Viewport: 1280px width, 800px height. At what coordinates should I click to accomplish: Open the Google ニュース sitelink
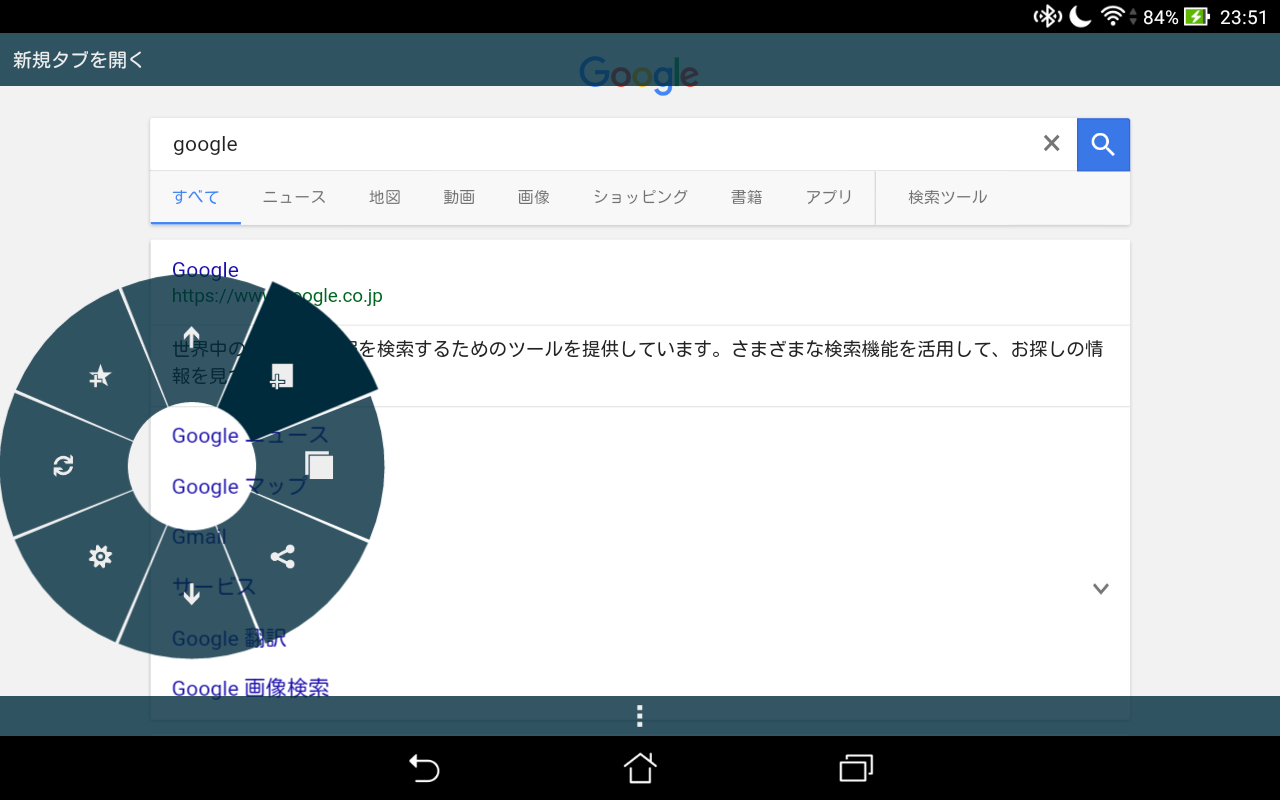click(x=250, y=436)
